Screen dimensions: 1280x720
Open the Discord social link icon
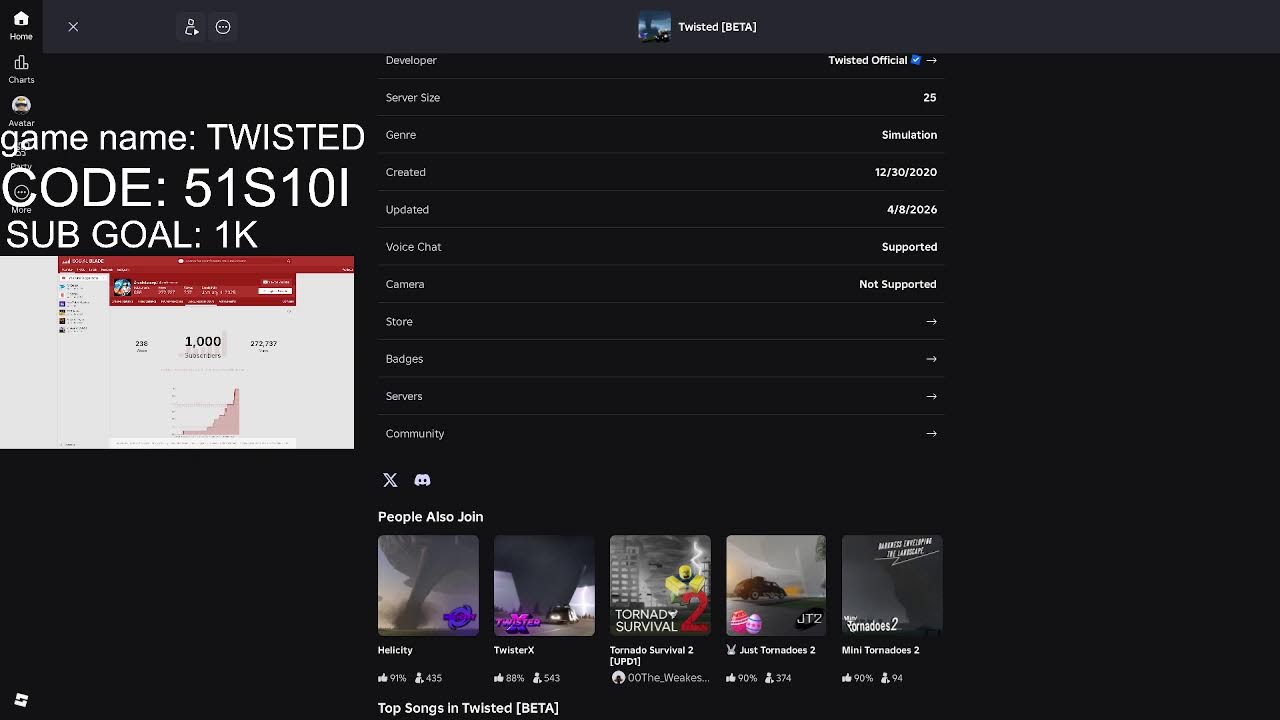[422, 480]
